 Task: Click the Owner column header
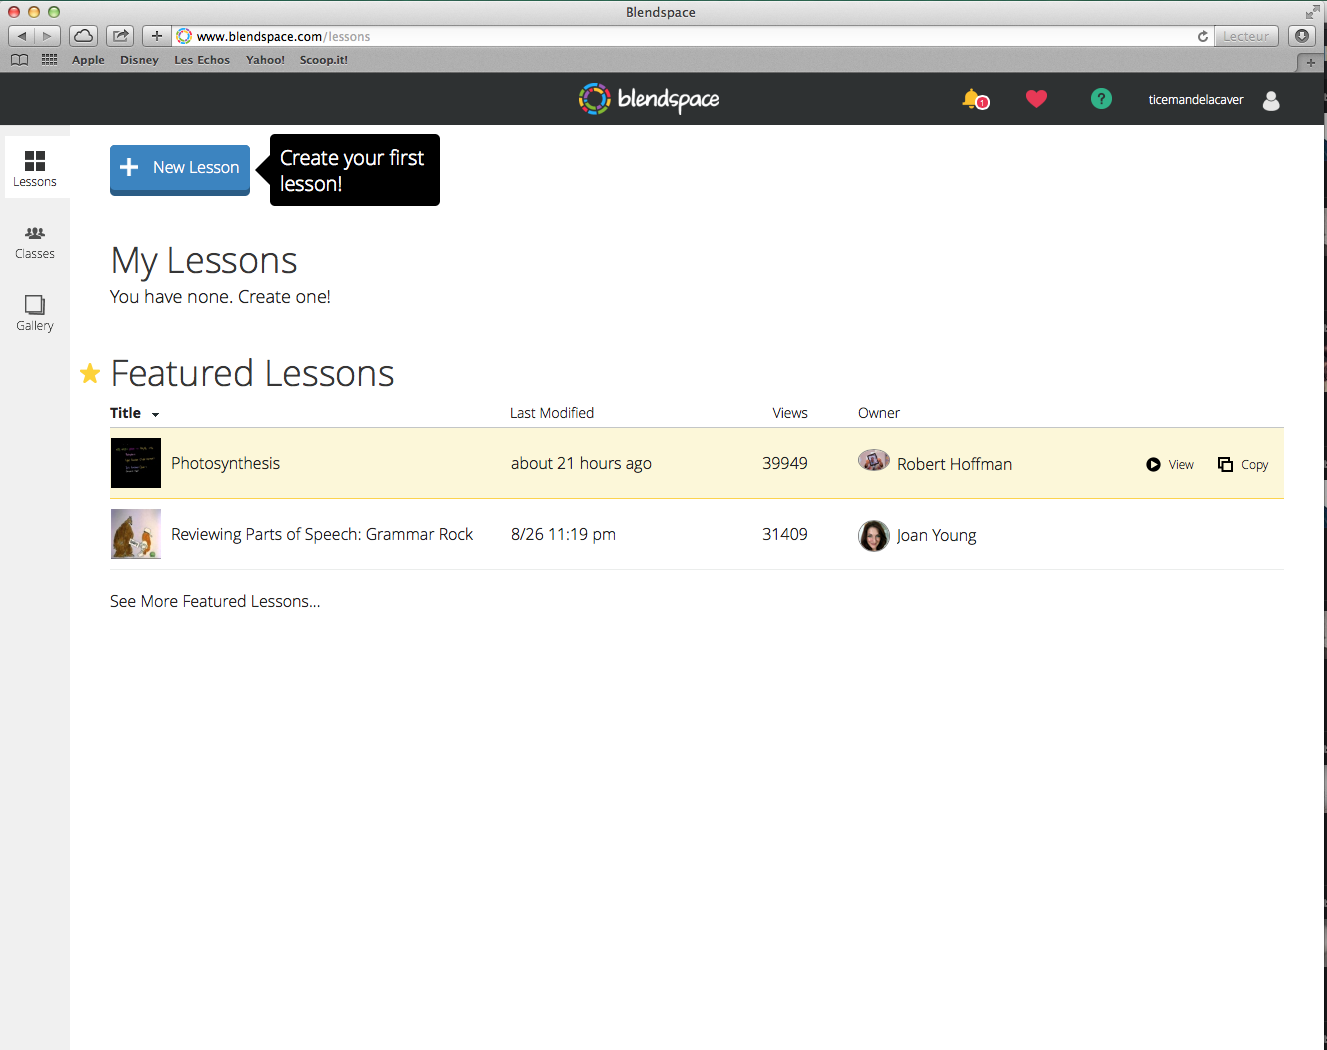(879, 413)
